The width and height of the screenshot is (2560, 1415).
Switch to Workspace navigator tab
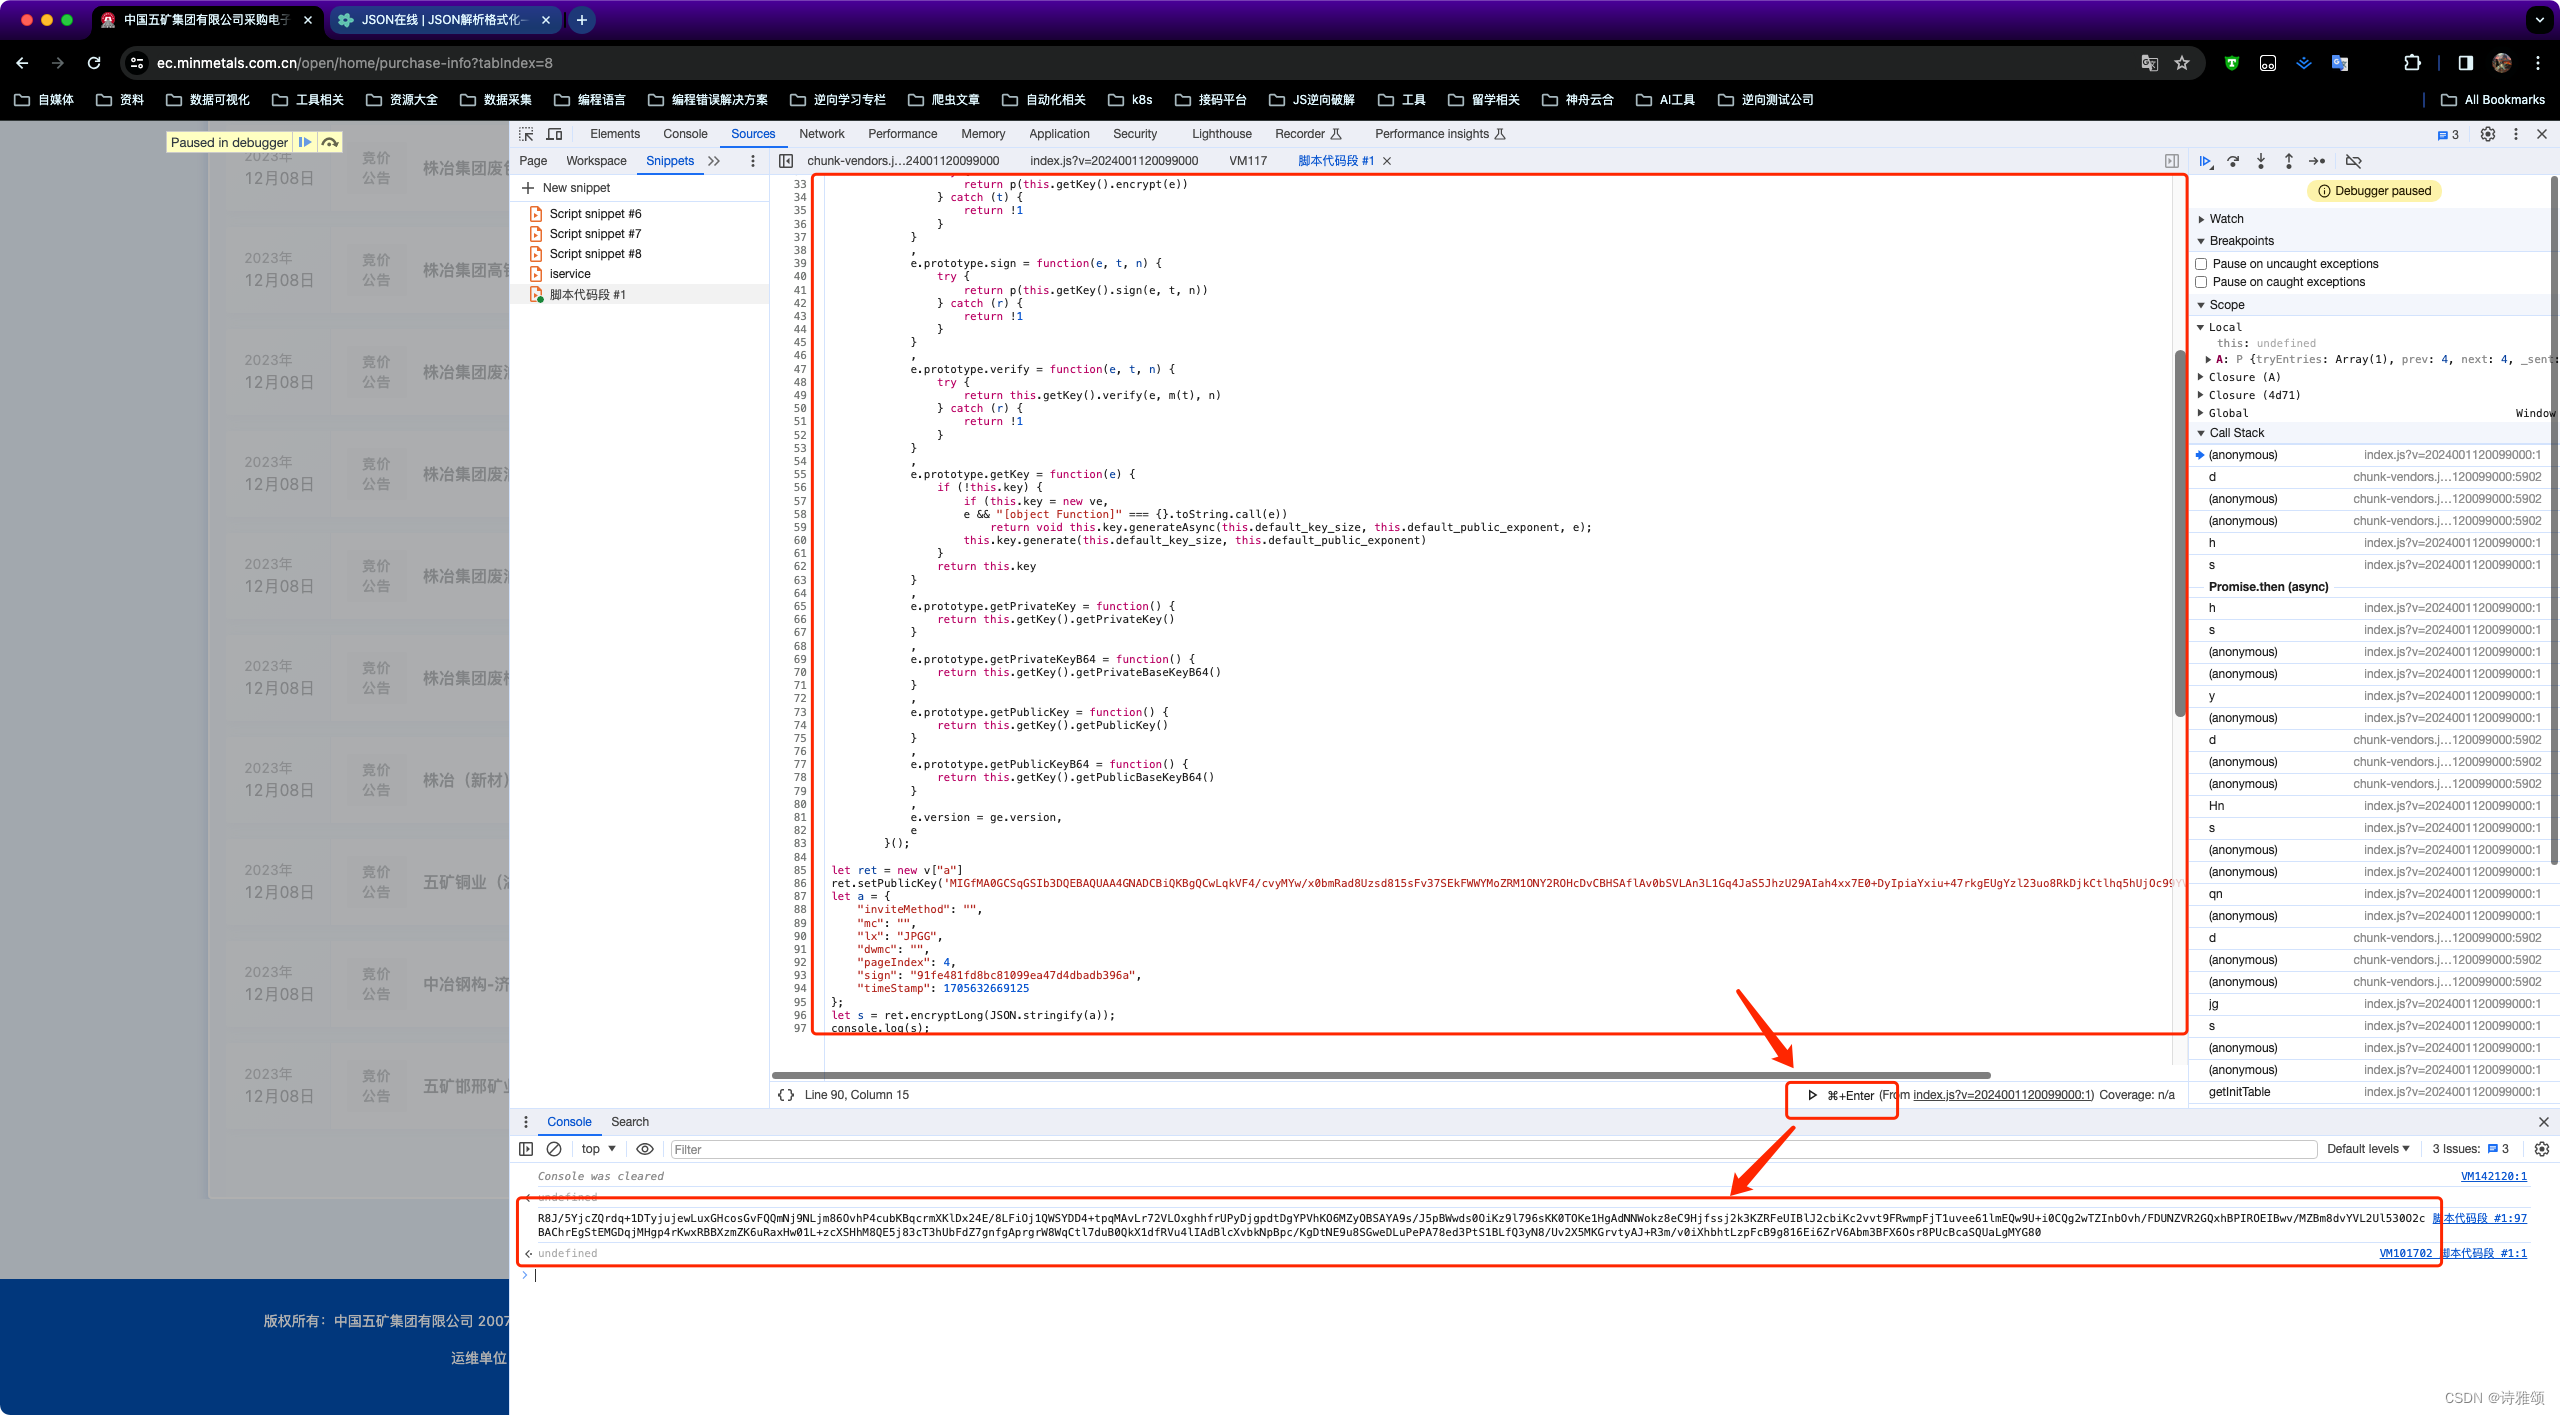click(x=596, y=161)
